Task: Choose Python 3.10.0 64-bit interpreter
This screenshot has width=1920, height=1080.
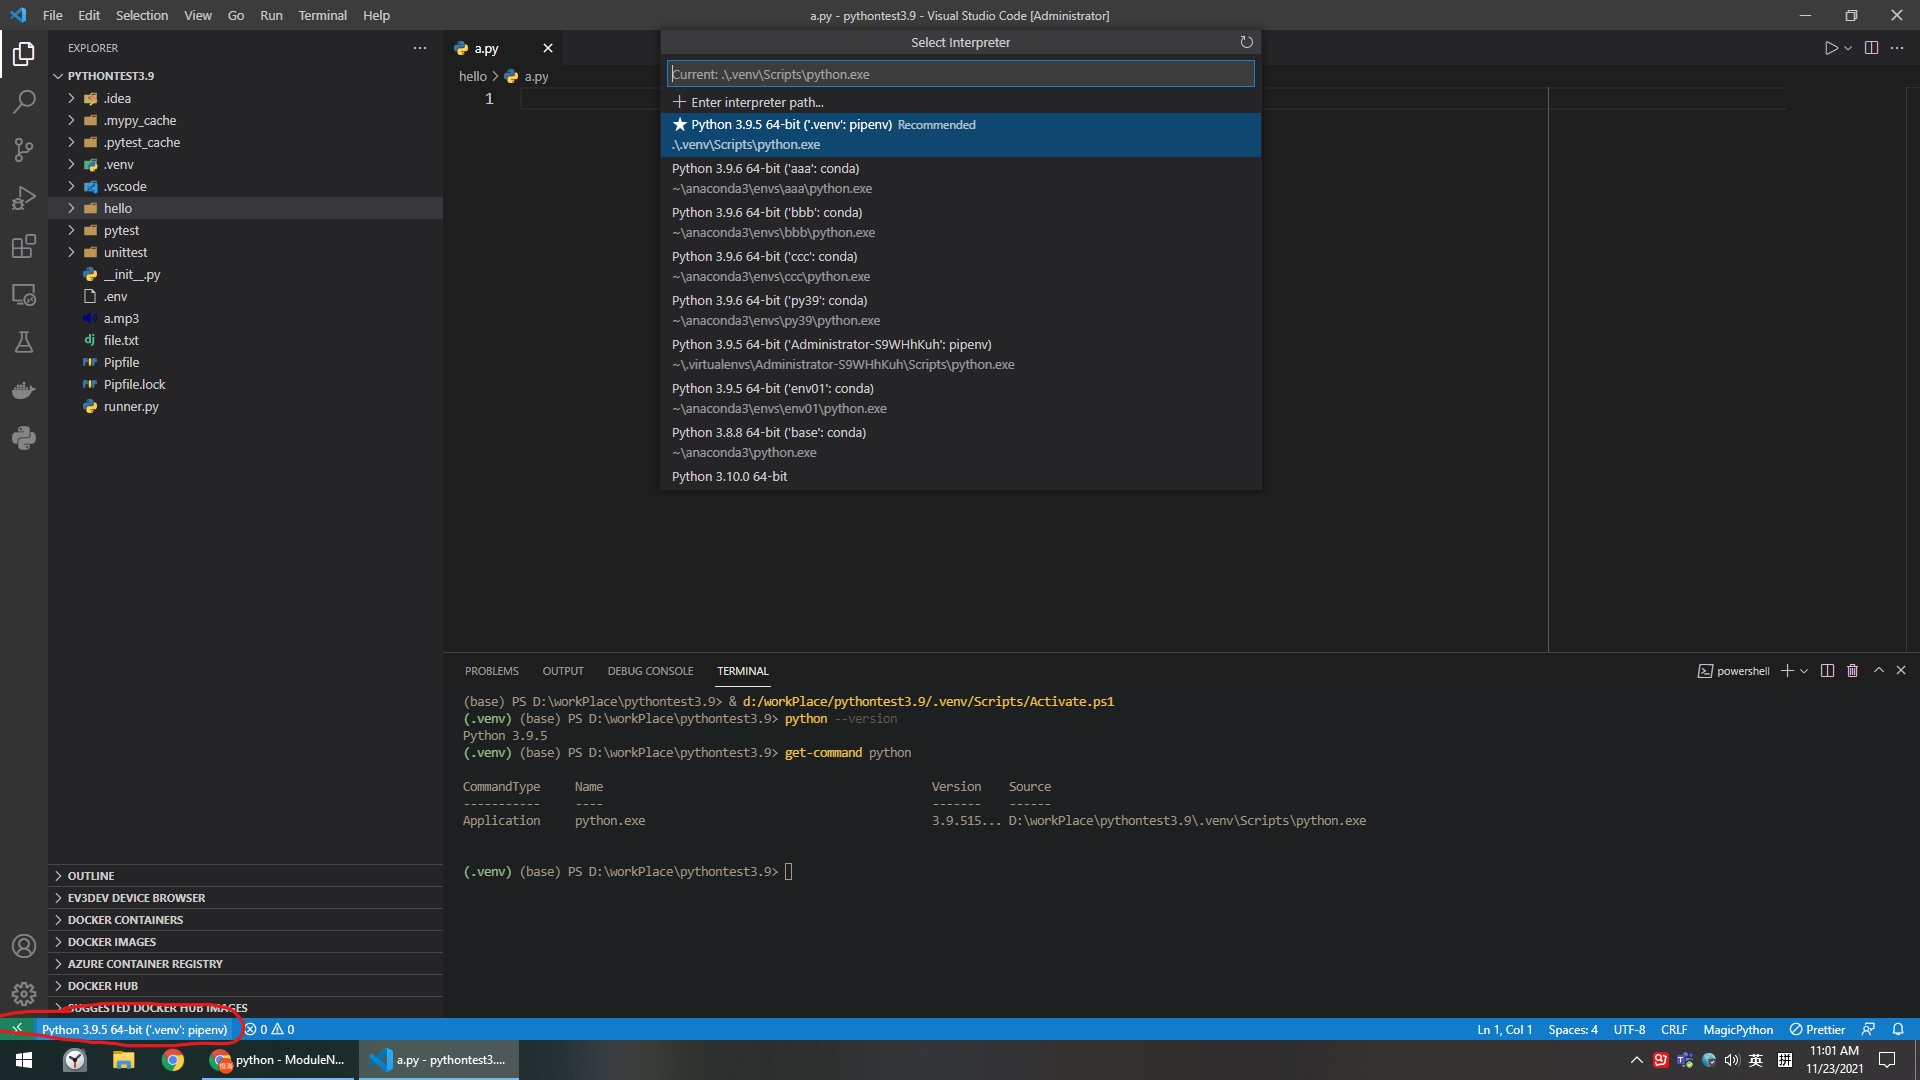Action: 960,477
